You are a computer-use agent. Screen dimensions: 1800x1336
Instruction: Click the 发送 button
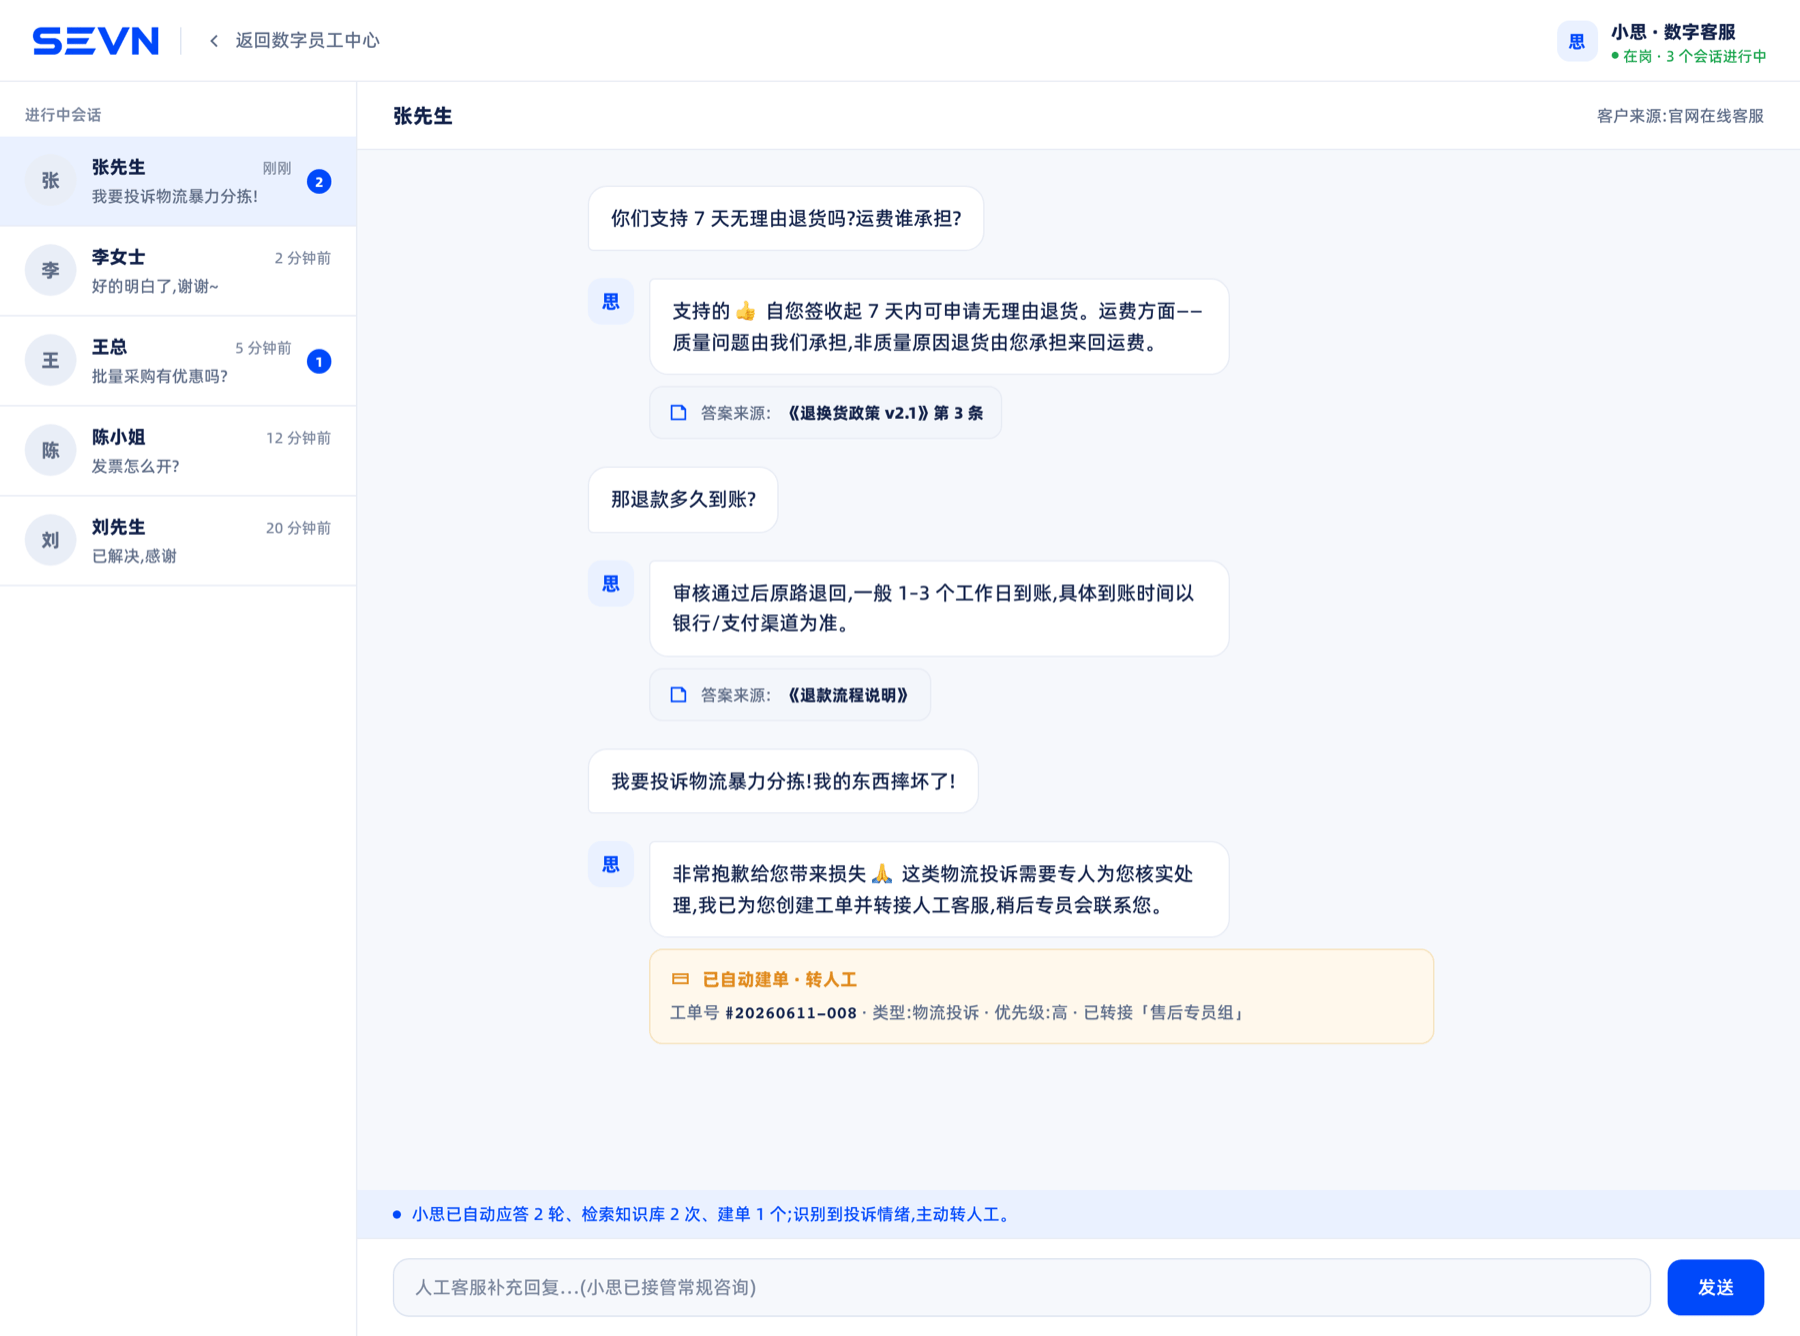pyautogui.click(x=1715, y=1287)
